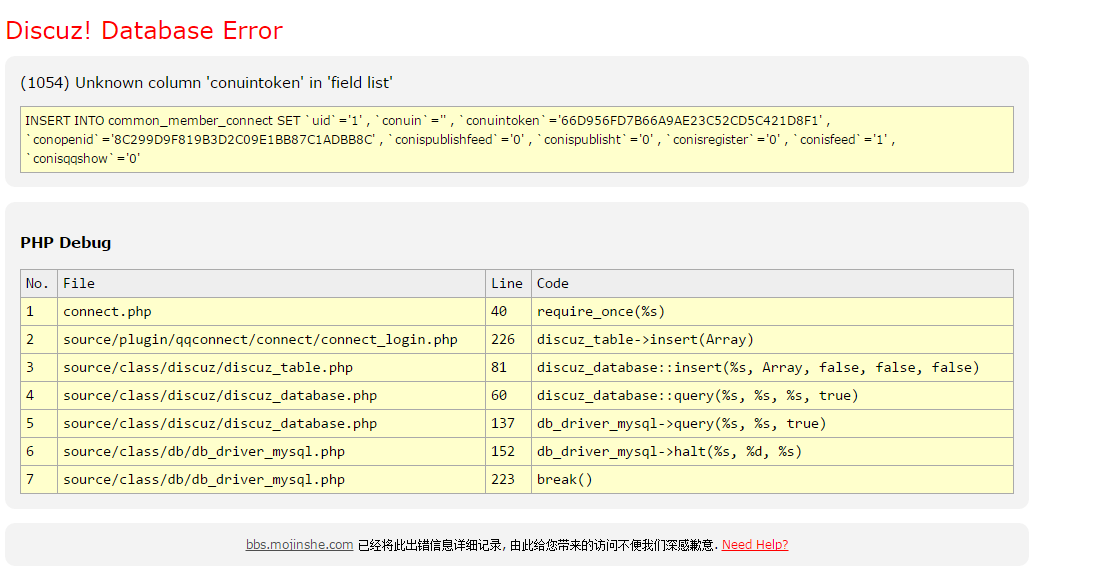Click the Code column header
1118x571 pixels.
[772, 284]
